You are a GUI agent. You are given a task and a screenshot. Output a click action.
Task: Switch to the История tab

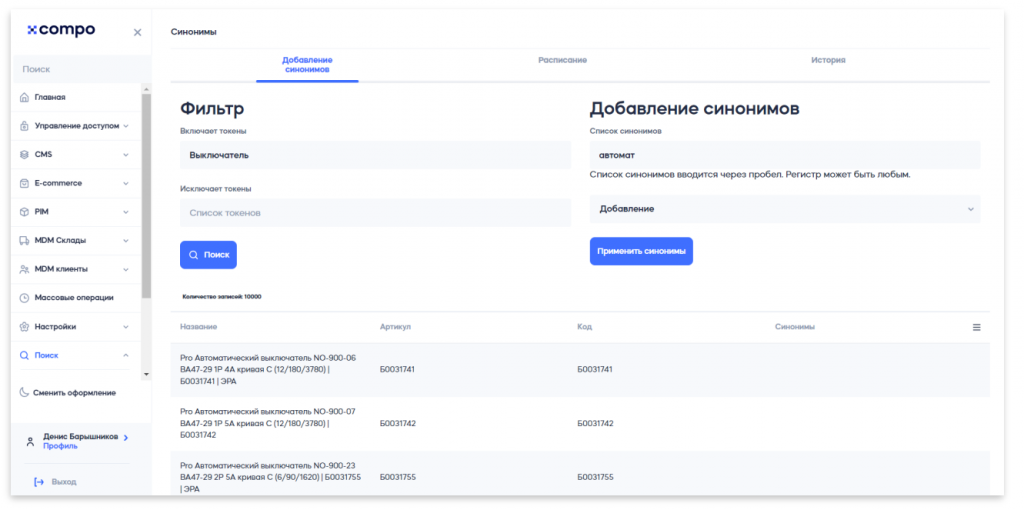tap(828, 61)
